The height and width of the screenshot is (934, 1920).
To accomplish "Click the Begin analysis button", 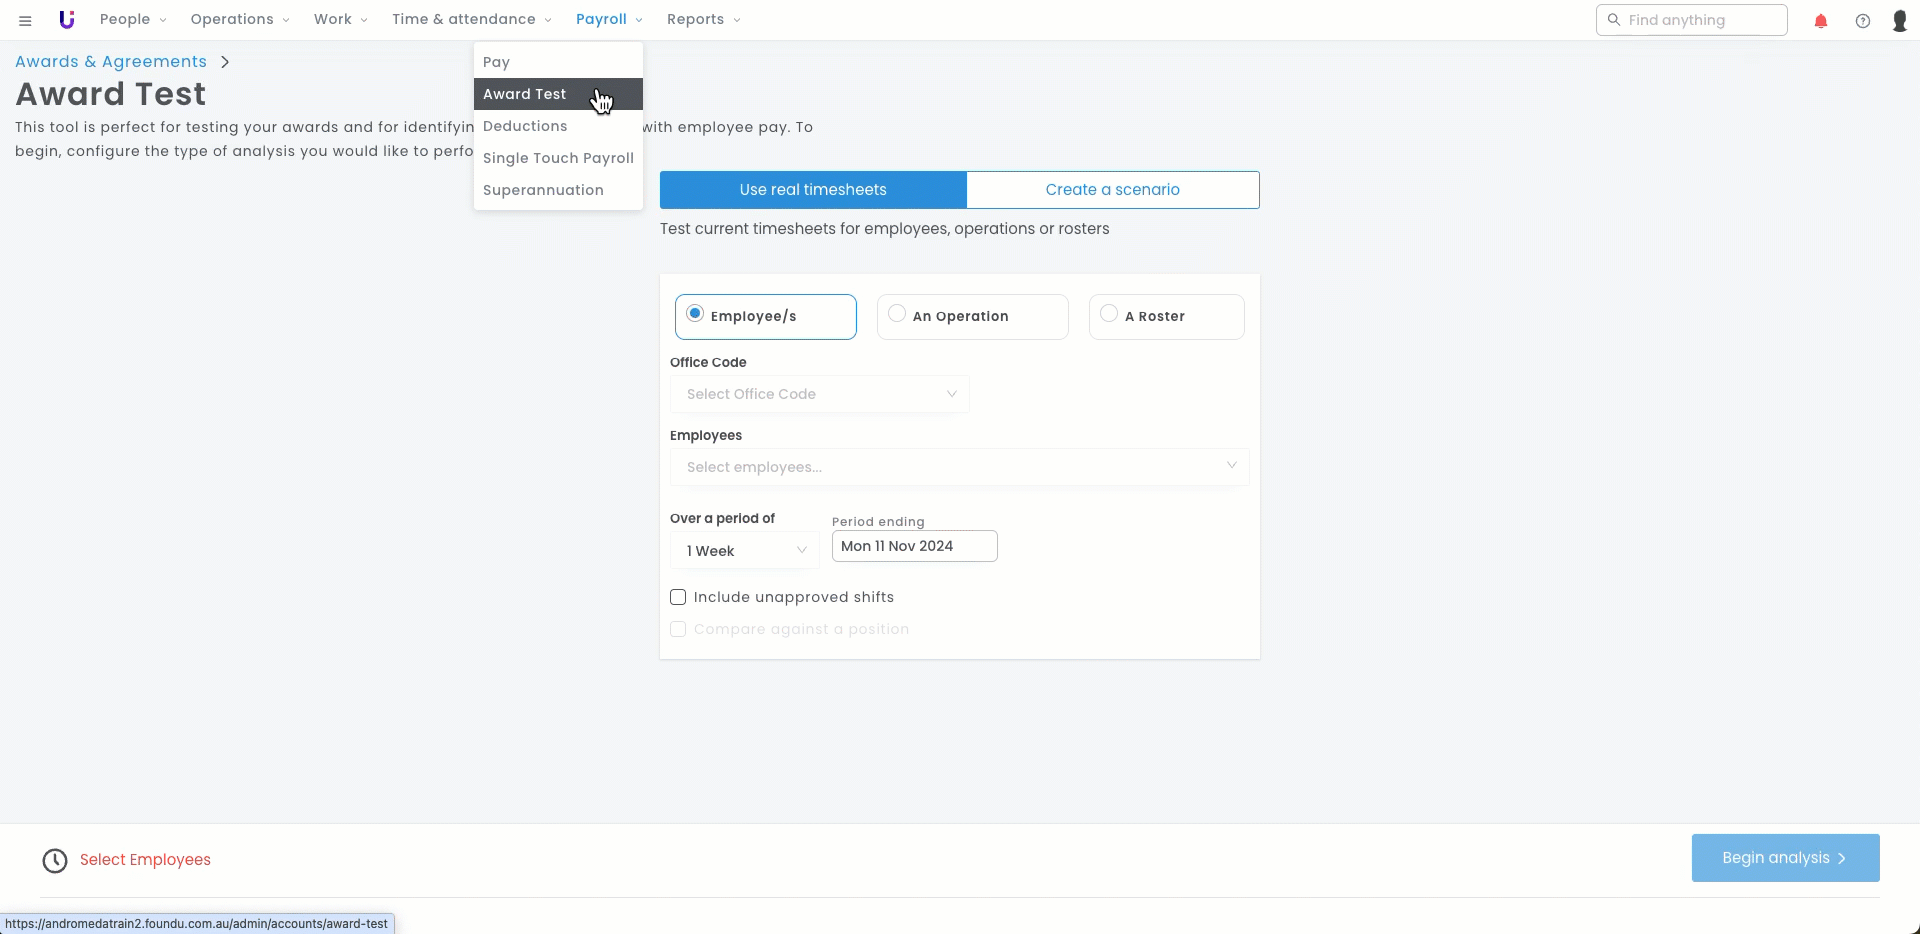I will pos(1785,858).
